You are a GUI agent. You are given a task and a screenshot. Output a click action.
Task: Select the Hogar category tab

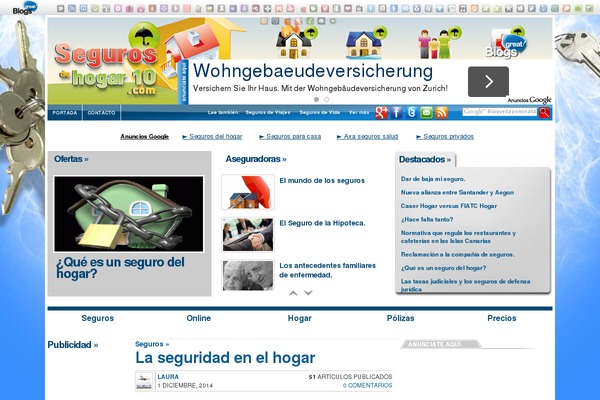click(x=300, y=318)
